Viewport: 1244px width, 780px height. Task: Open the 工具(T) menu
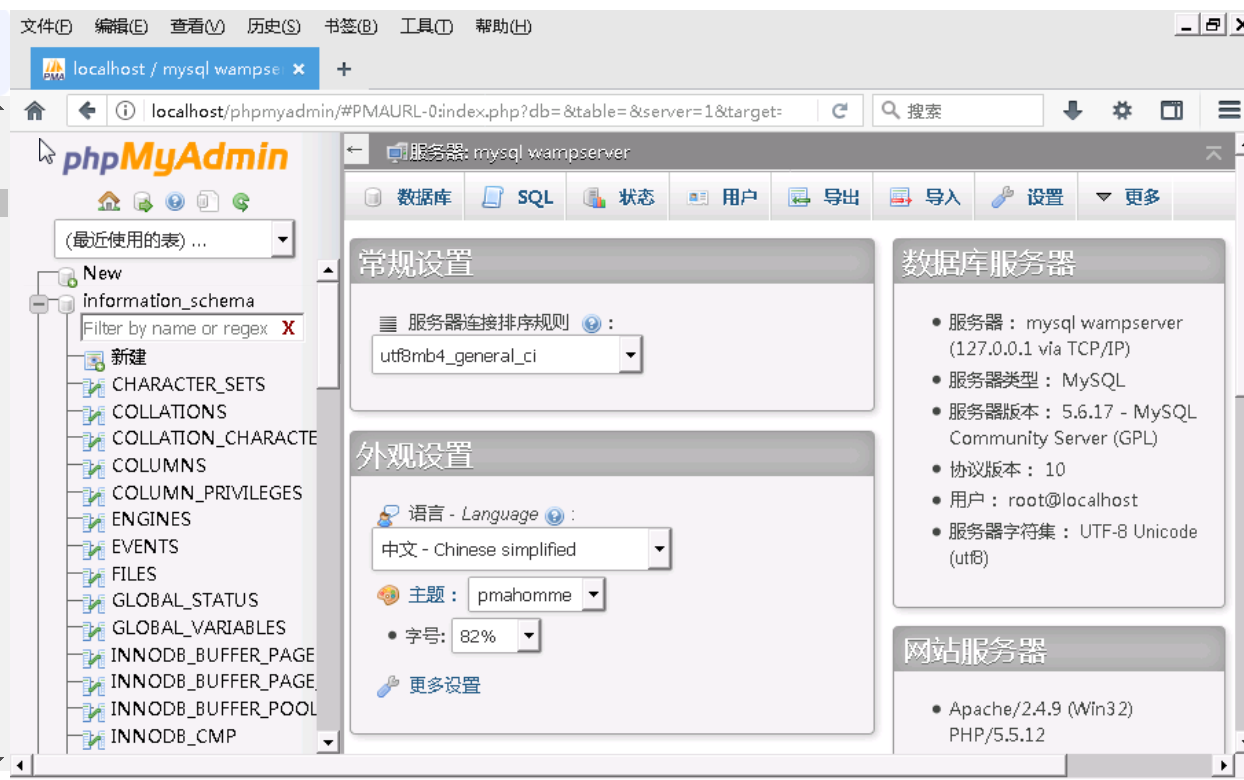pos(426,26)
